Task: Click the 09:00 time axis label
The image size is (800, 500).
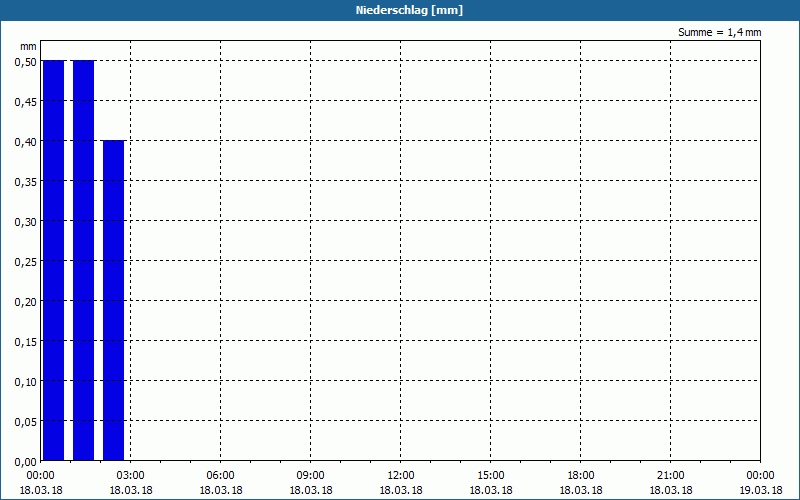Action: (311, 476)
